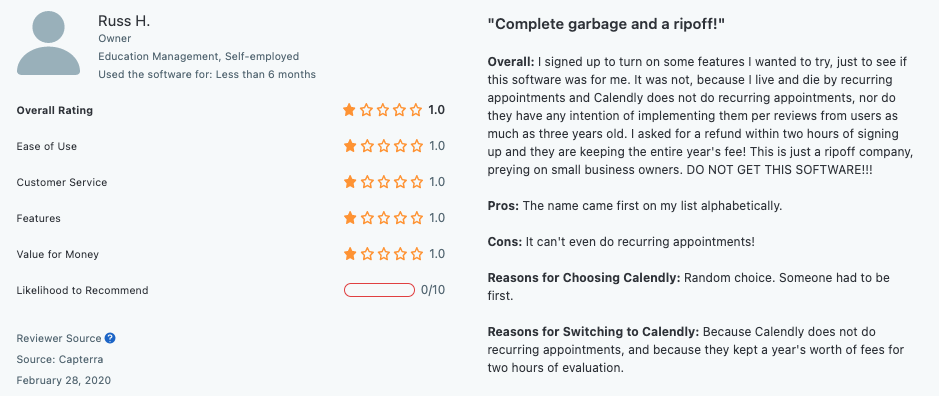The image size is (939, 396).
Task: Click the Pros heading in the review
Action: 504,206
